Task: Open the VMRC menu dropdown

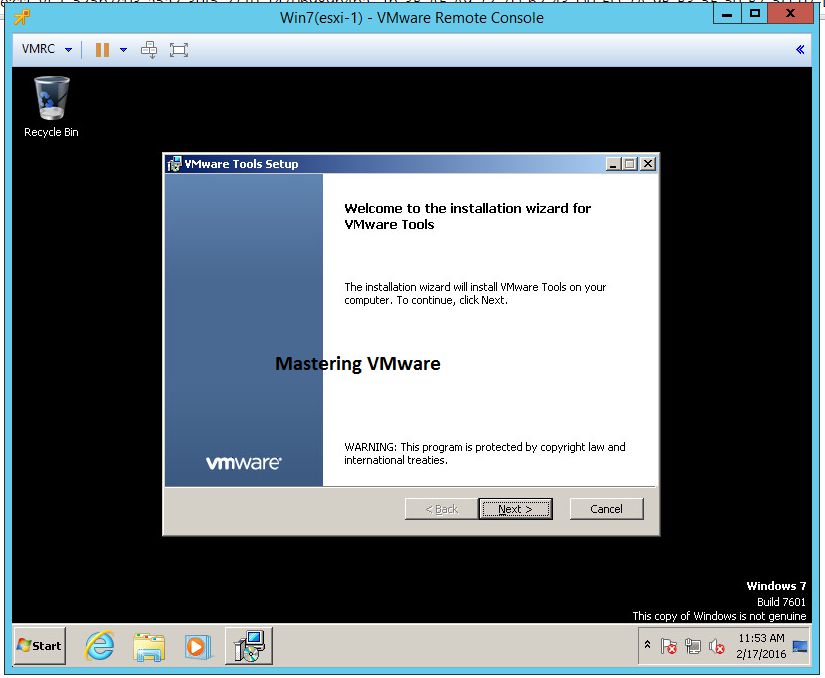Action: (46, 49)
